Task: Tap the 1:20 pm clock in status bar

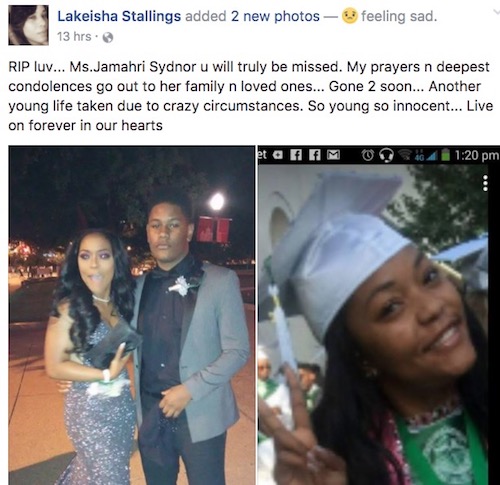Action: pos(476,155)
